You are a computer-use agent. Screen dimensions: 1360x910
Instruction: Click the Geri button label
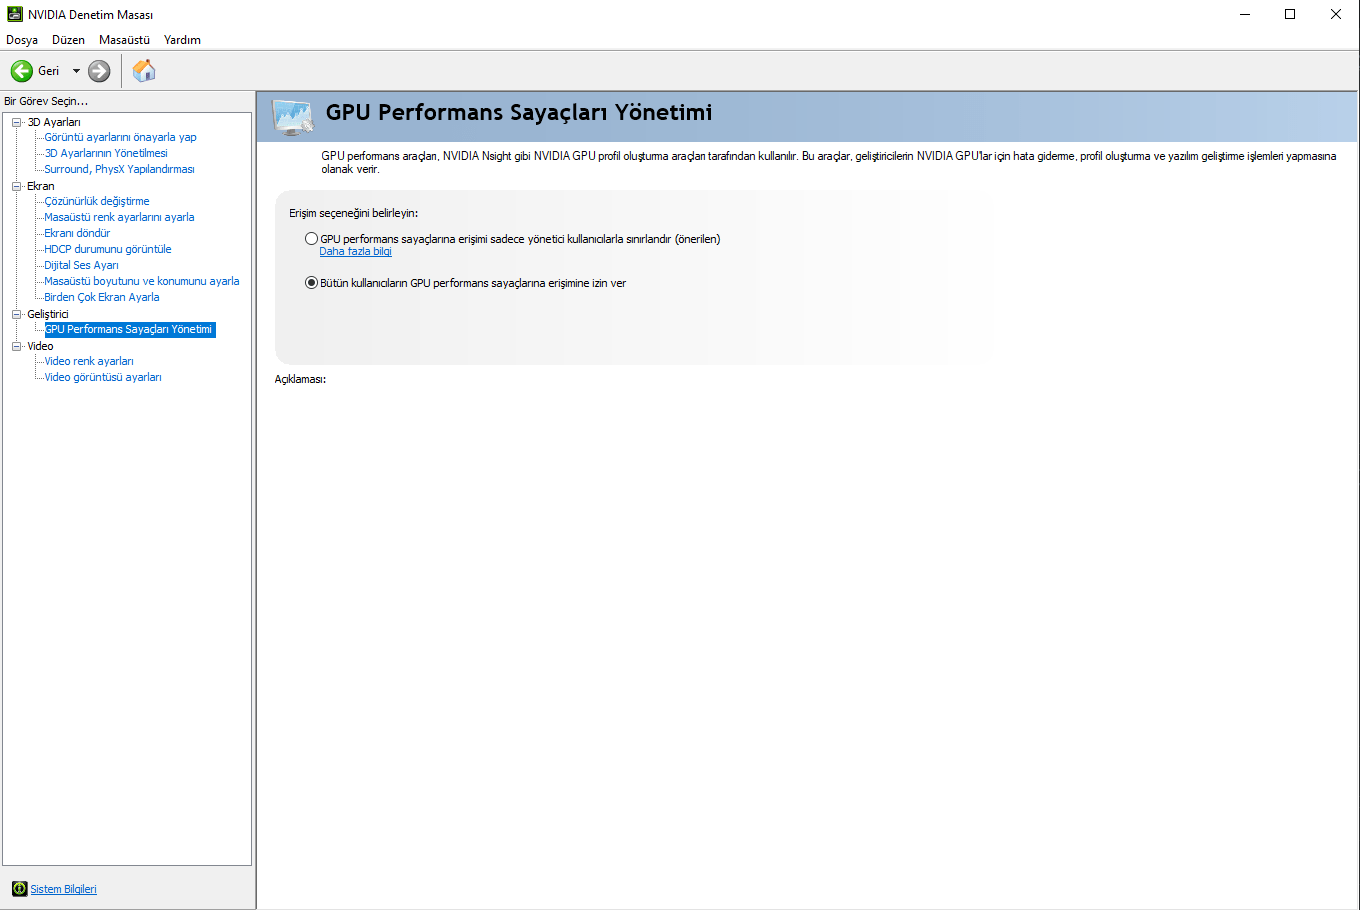click(x=49, y=71)
